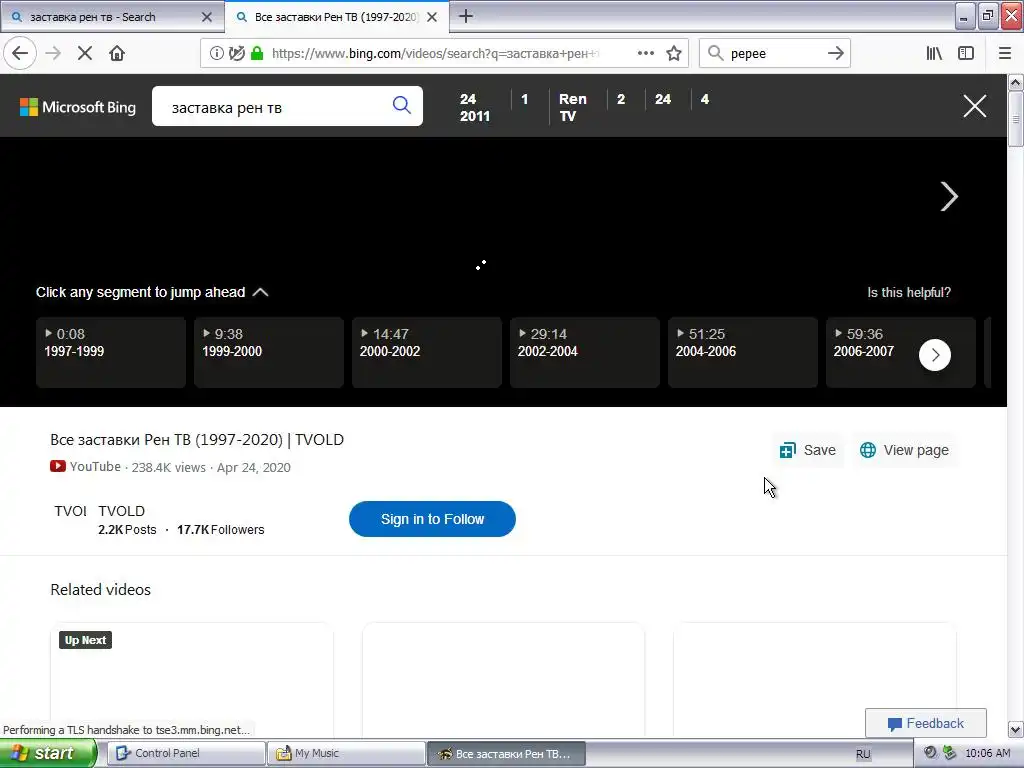The width and height of the screenshot is (1024, 768).
Task: Switch to 'заставка рен тв - Search' tab
Action: pos(112,17)
